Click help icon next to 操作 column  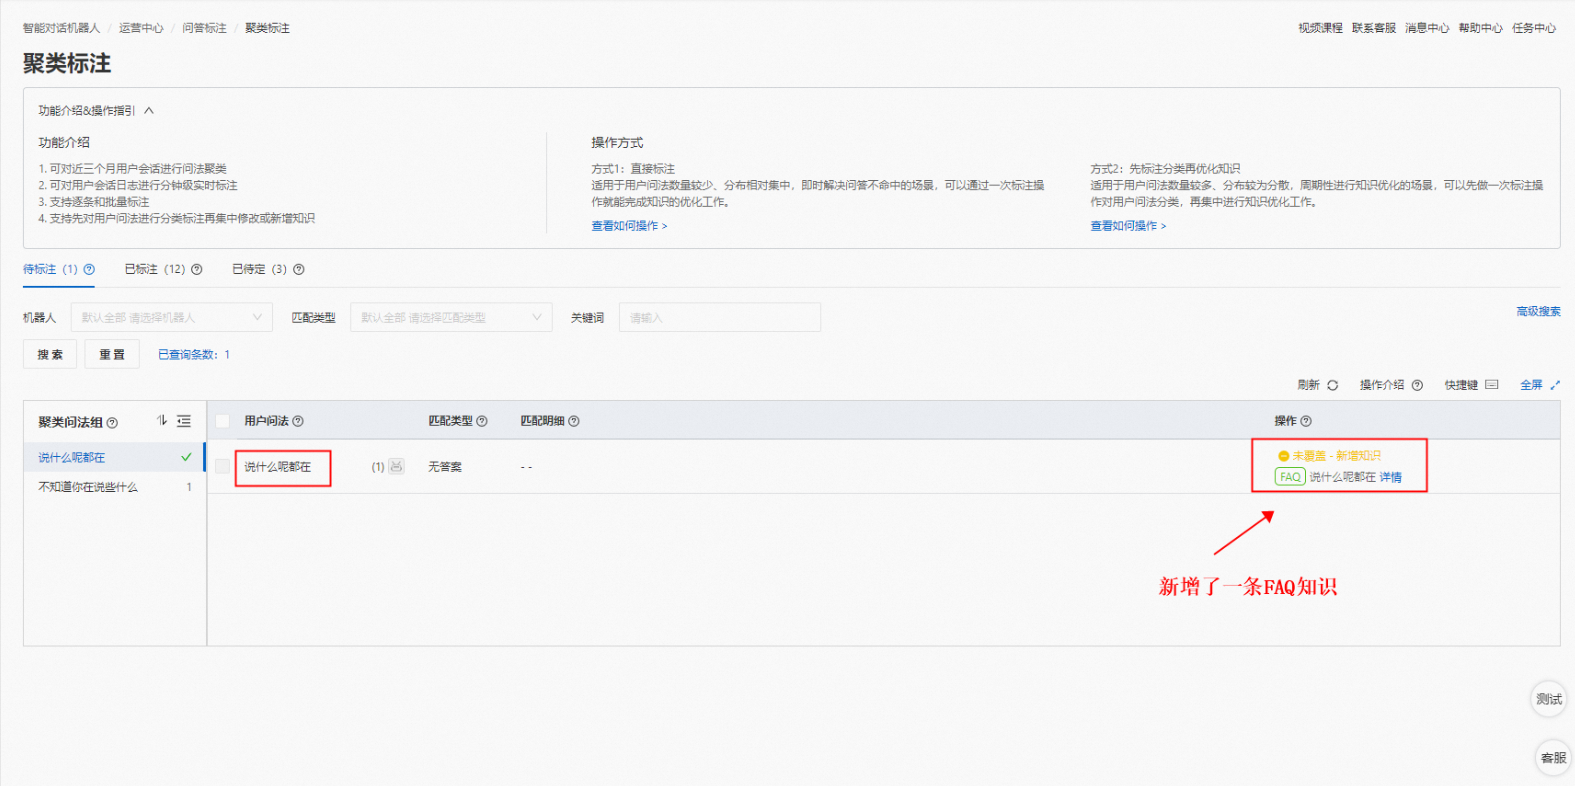(x=1306, y=421)
